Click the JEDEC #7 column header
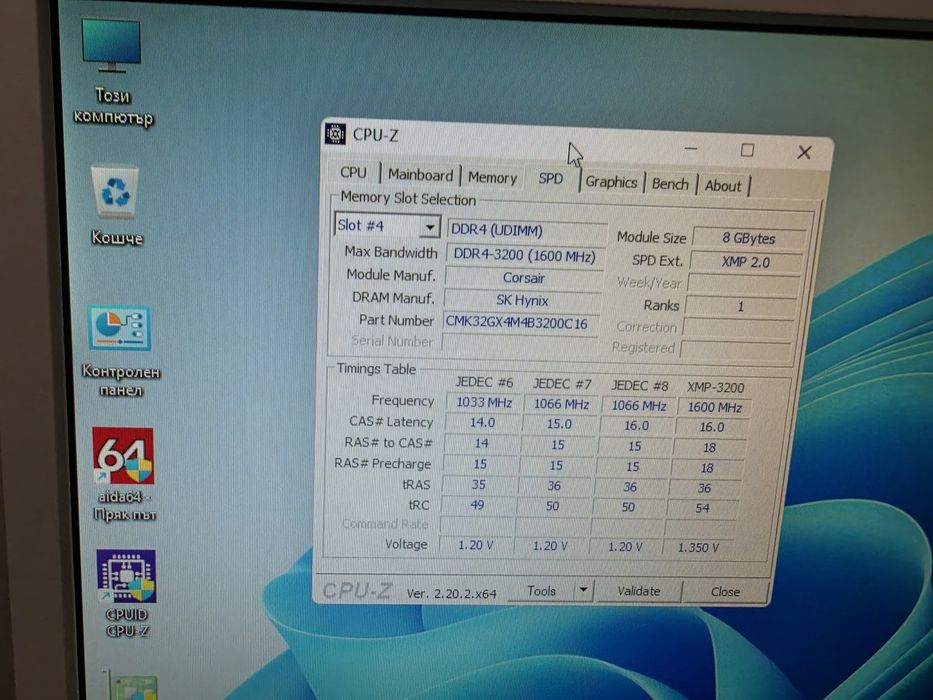Viewport: 933px width, 700px height. point(562,384)
